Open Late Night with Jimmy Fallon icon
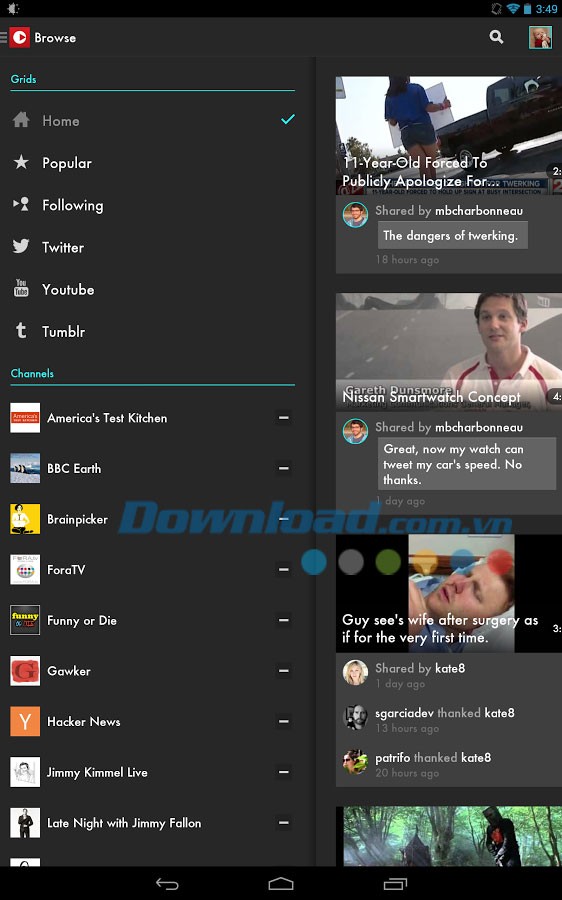Viewport: 562px width, 900px height. tap(25, 823)
